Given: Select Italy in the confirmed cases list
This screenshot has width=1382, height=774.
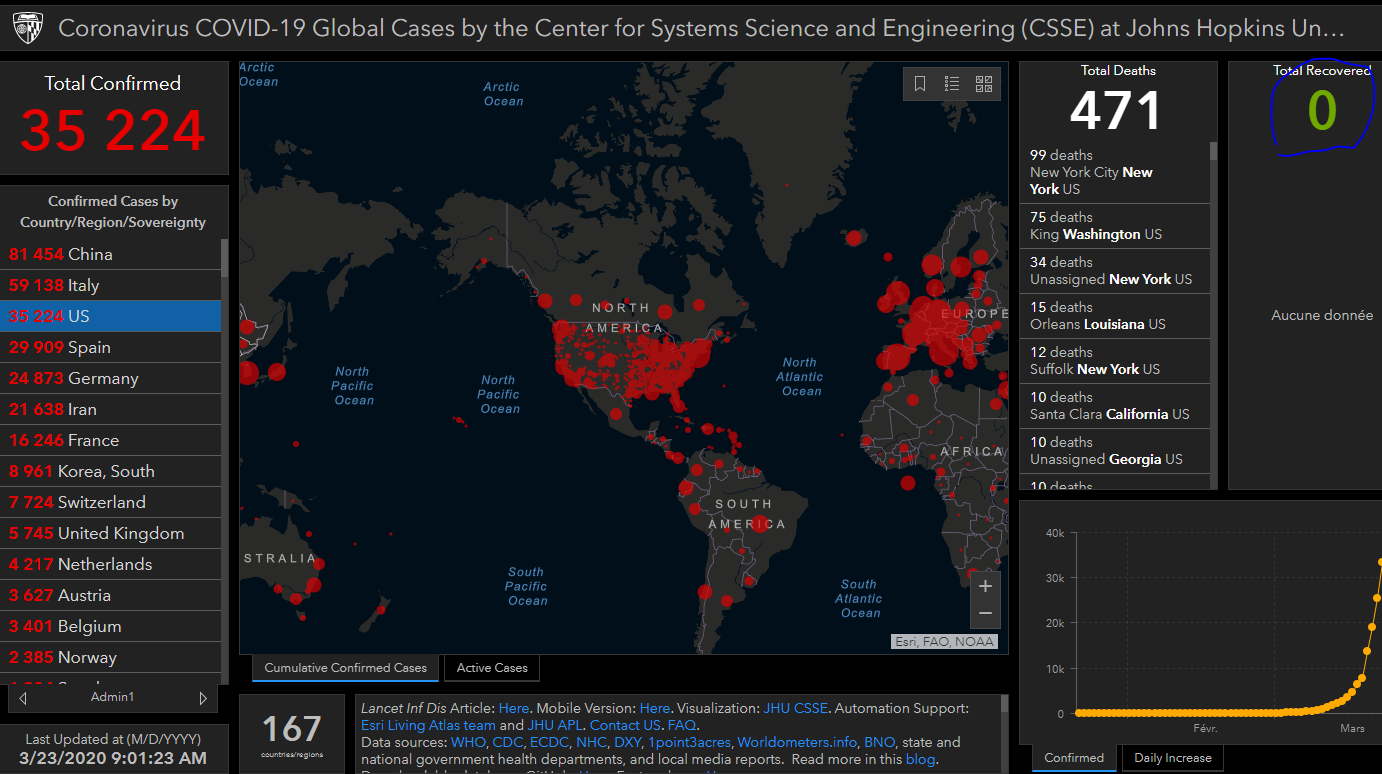Looking at the screenshot, I should coord(110,285).
